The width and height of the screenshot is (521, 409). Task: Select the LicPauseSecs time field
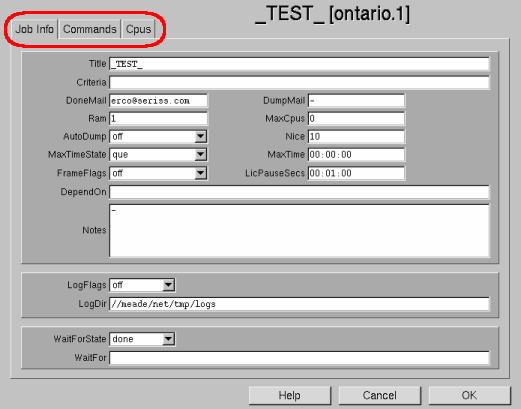pos(356,173)
